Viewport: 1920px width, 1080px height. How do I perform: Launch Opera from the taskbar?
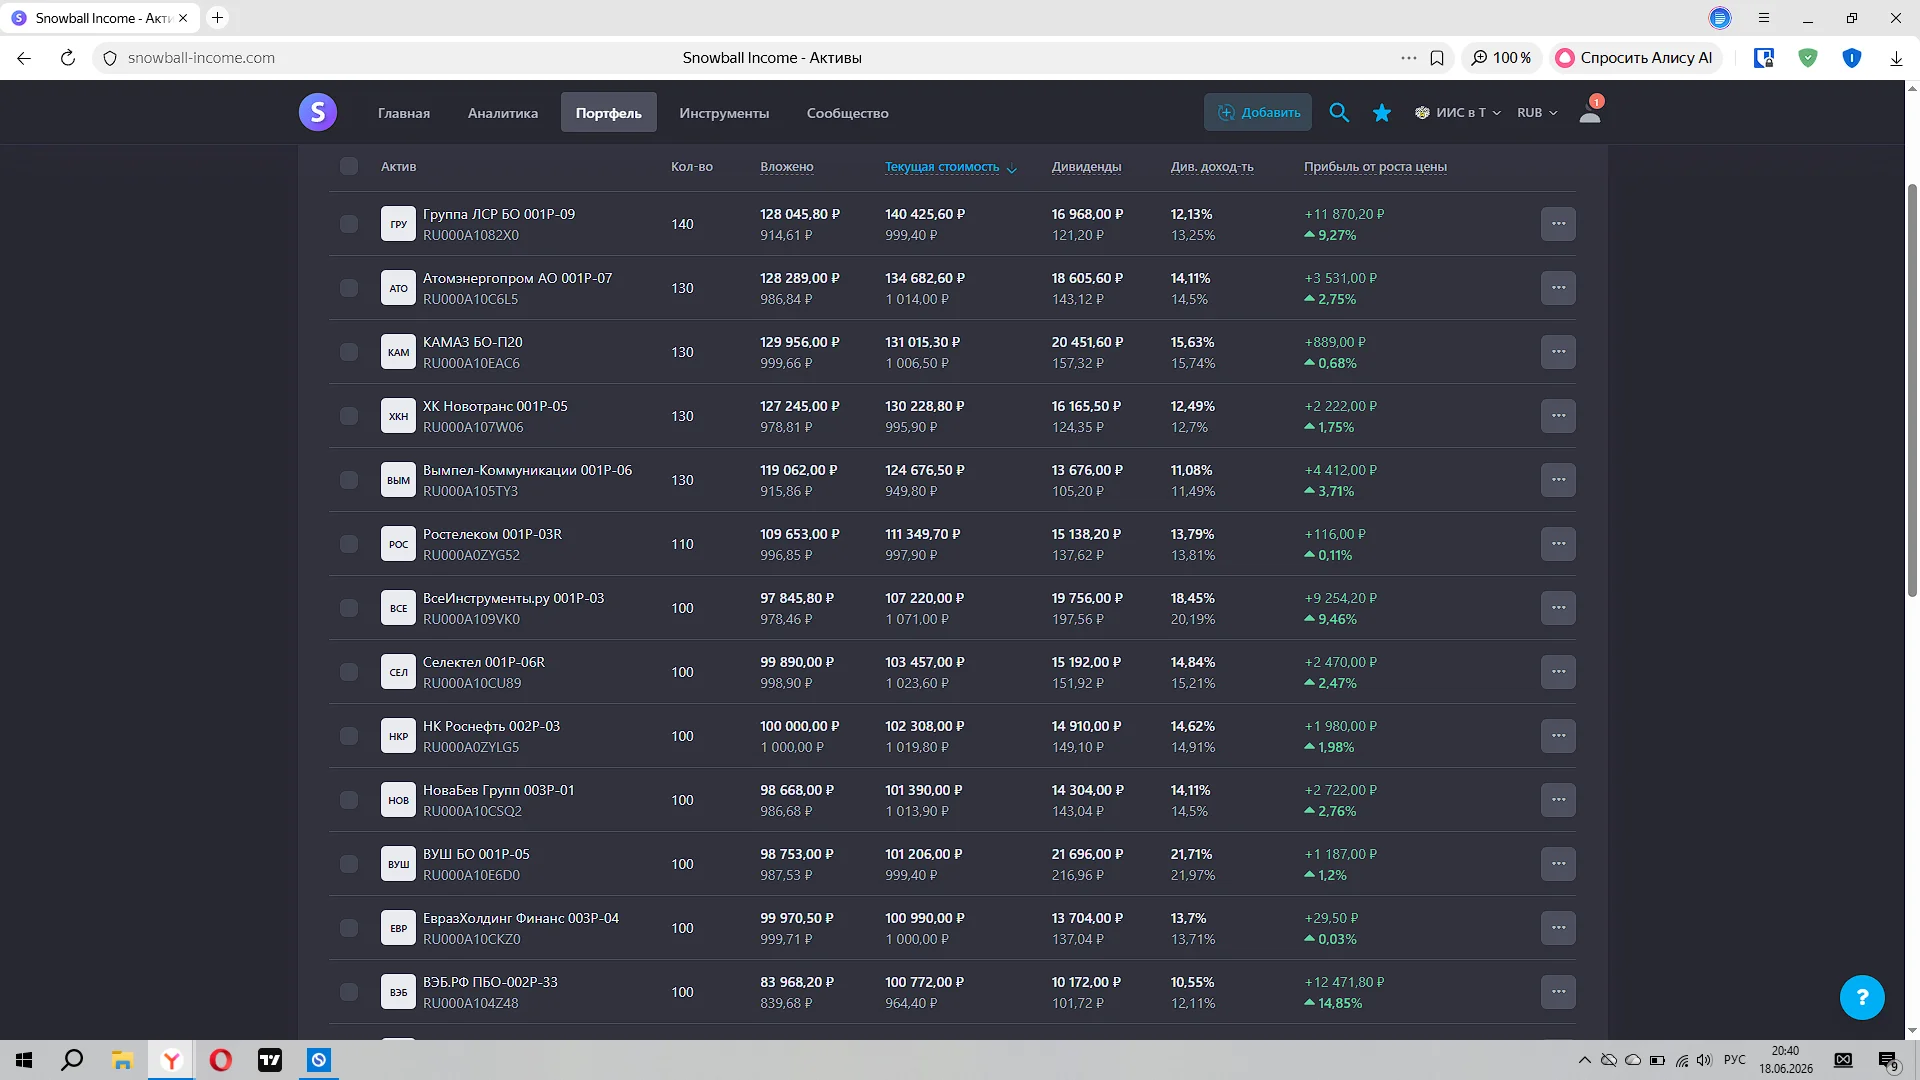(221, 1060)
